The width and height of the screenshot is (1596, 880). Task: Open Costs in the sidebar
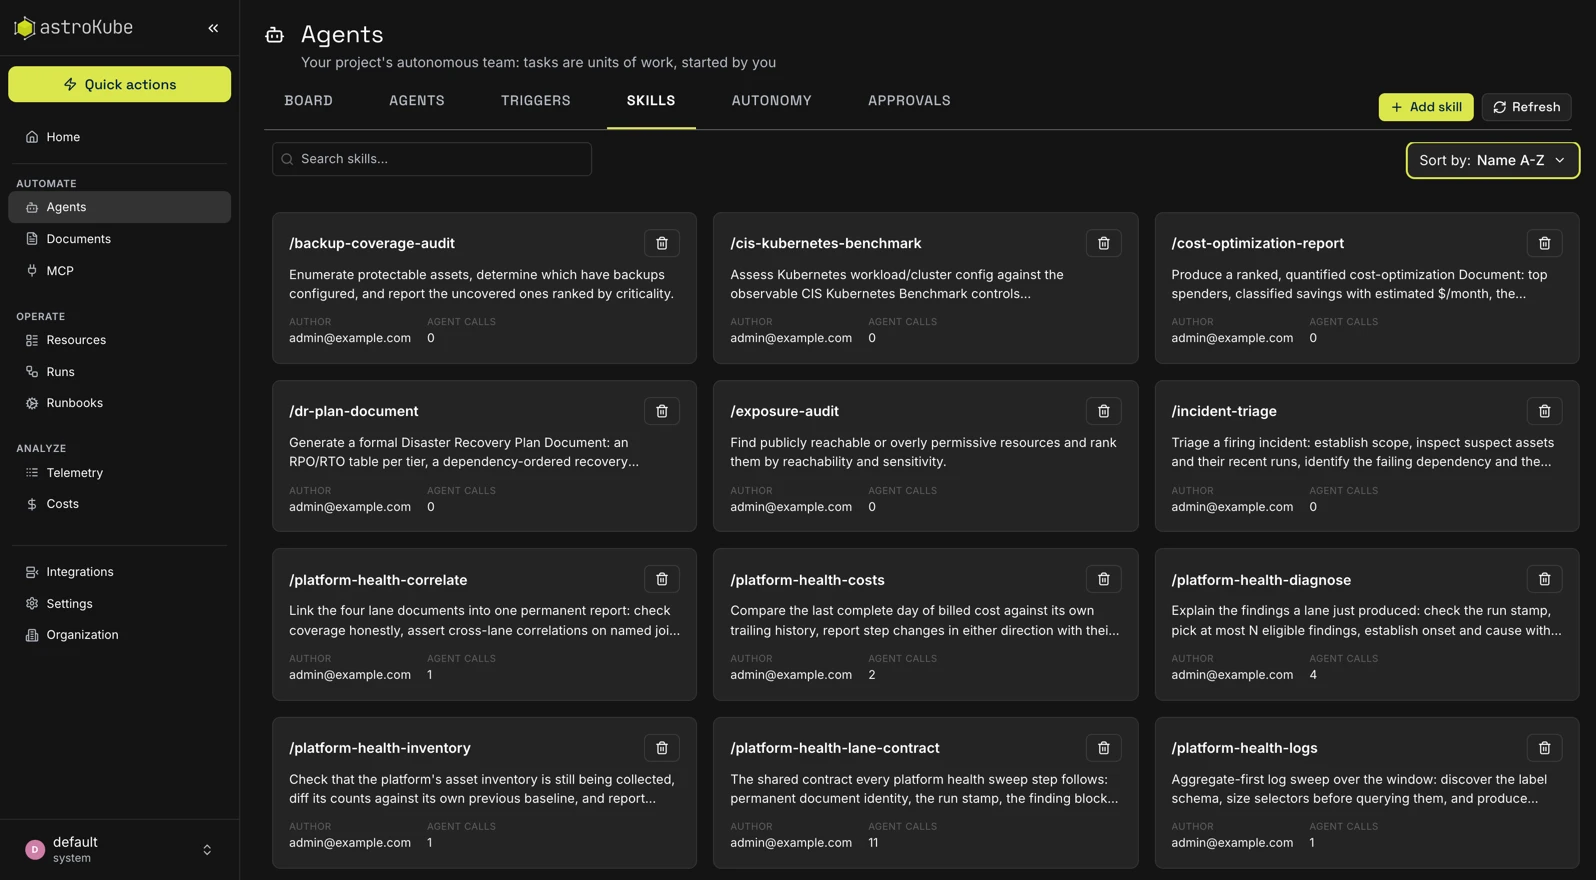point(119,504)
